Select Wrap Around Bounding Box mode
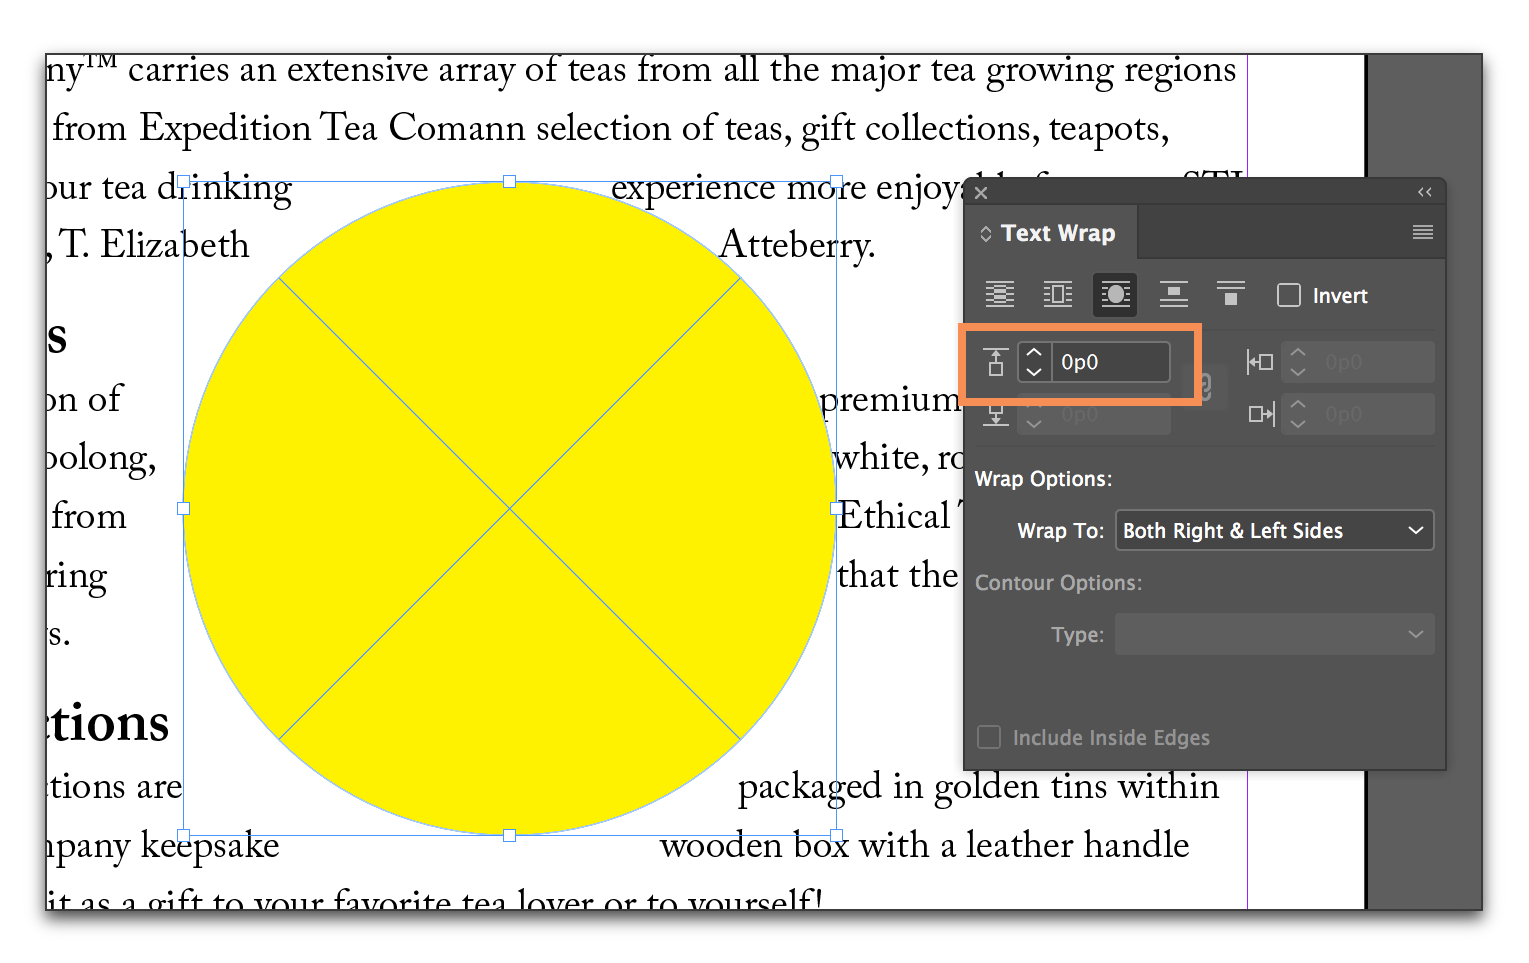Screen dimensions: 1529x963 pos(1057,294)
